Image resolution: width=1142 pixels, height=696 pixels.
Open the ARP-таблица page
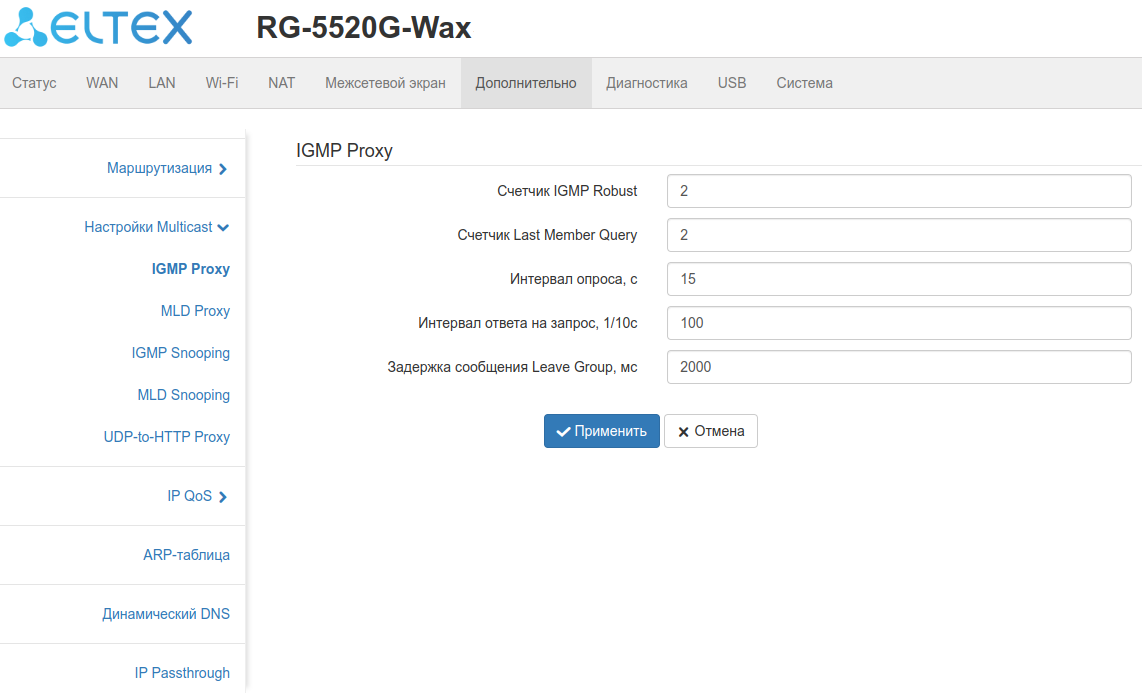[186, 555]
